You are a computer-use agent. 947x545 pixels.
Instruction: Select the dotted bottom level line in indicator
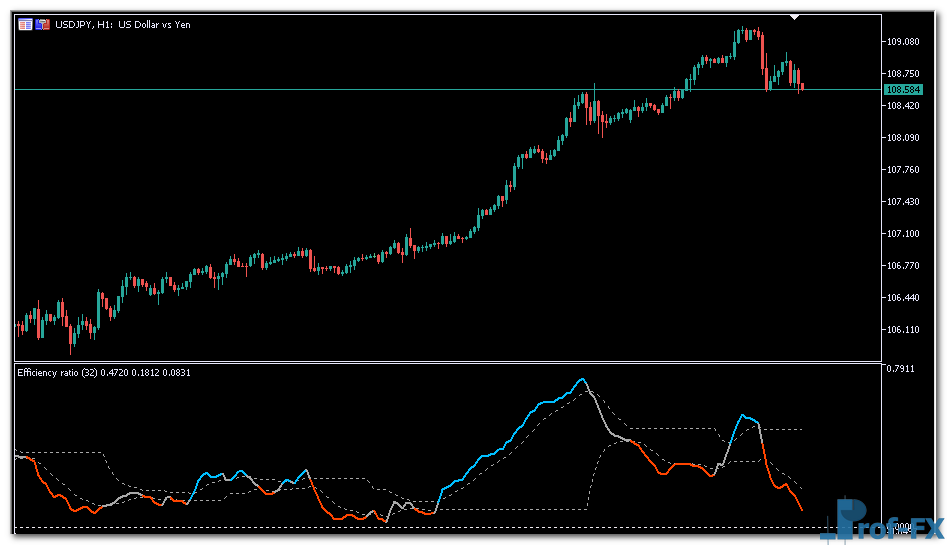[x=400, y=527]
